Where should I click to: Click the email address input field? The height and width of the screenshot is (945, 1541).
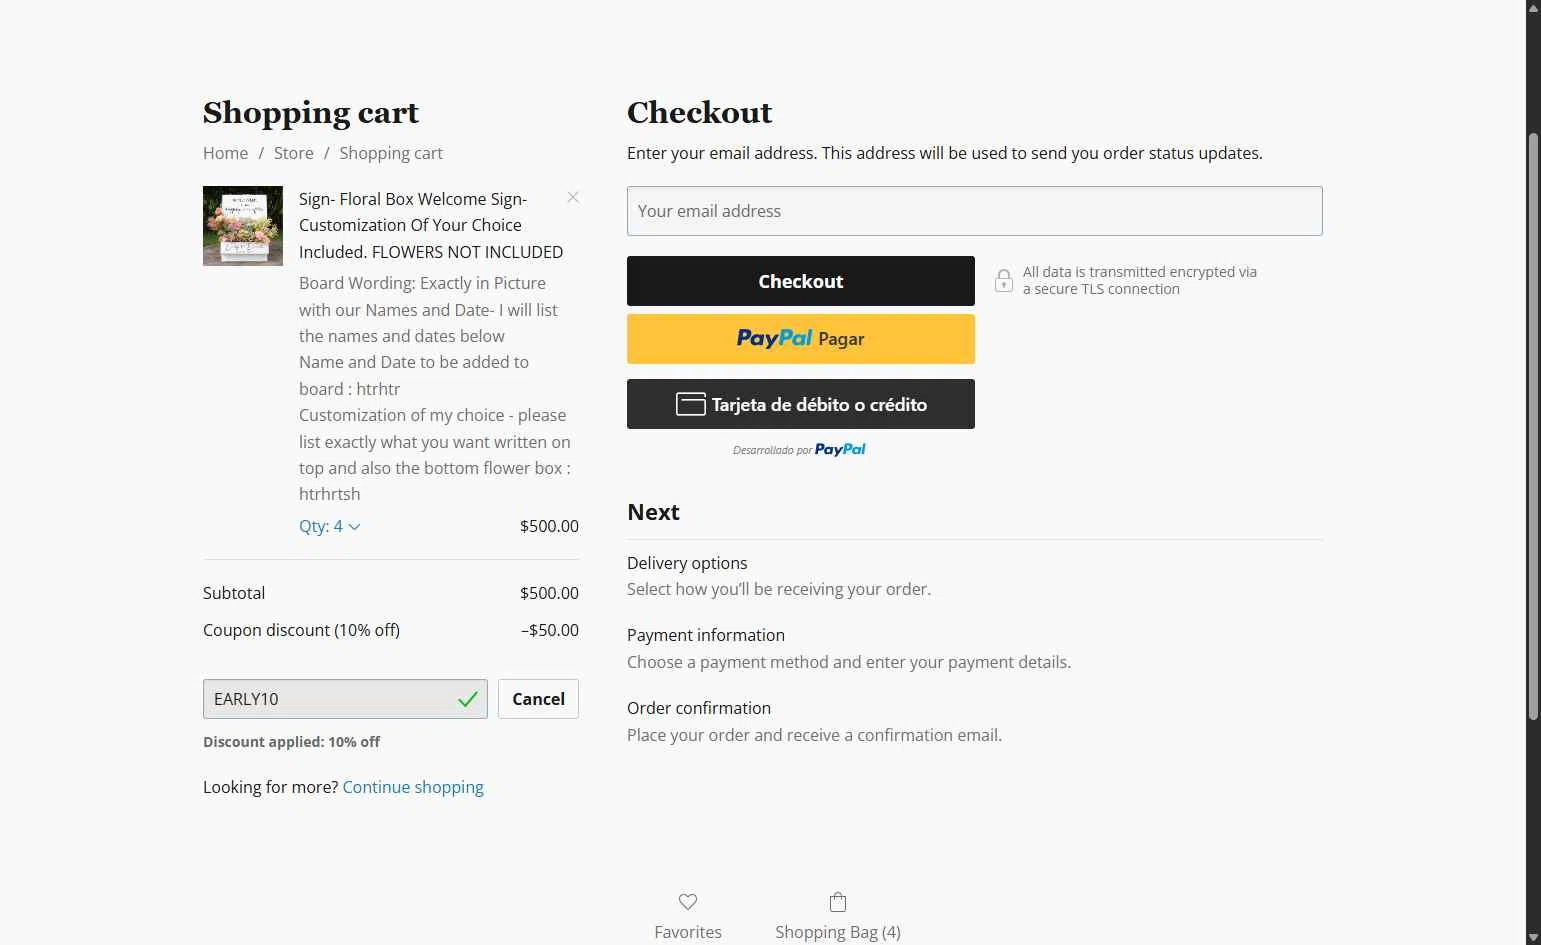tap(975, 211)
